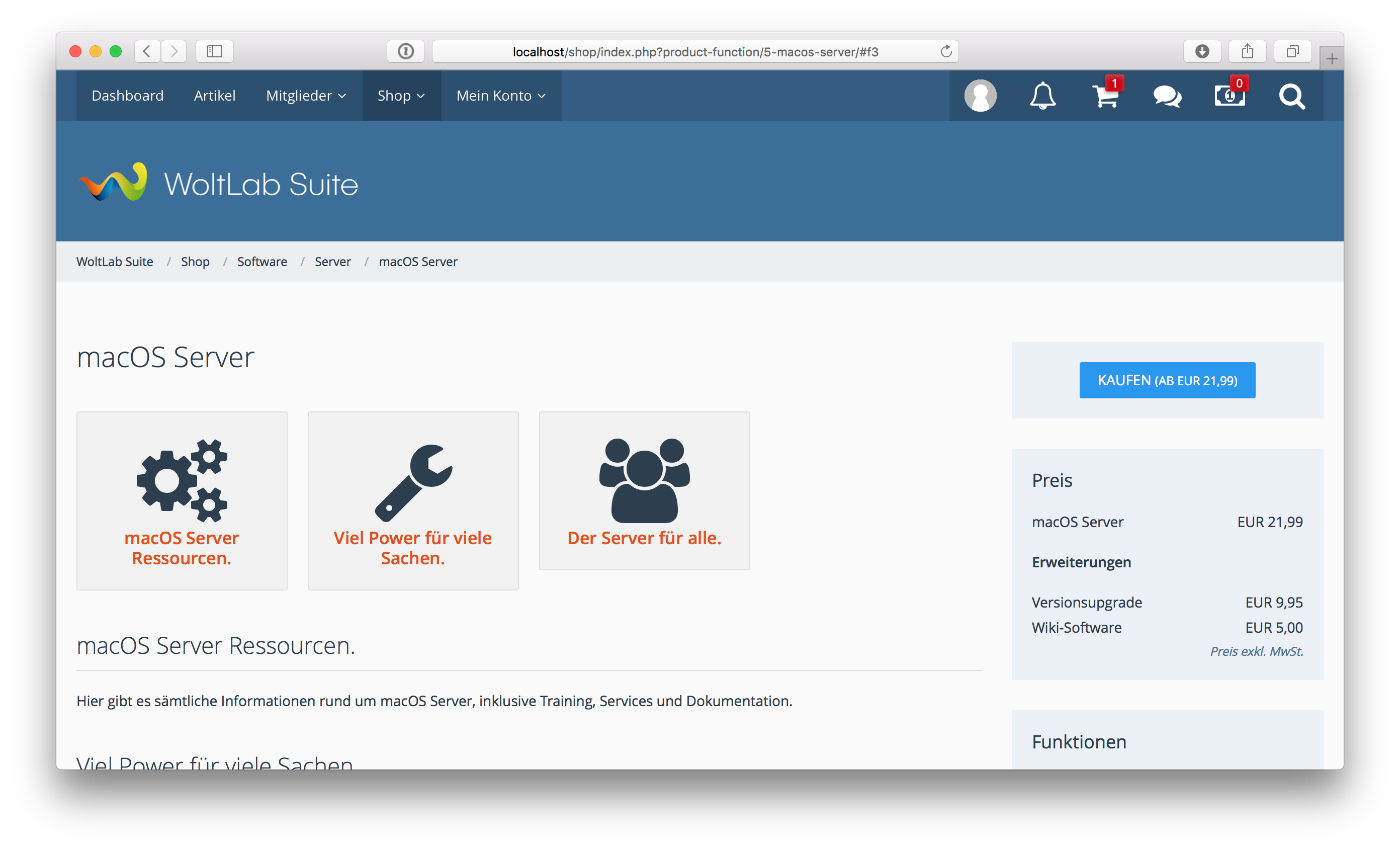Click the WoltLab Suite logo
Screen dimensions: 1400x850
[x=218, y=184]
